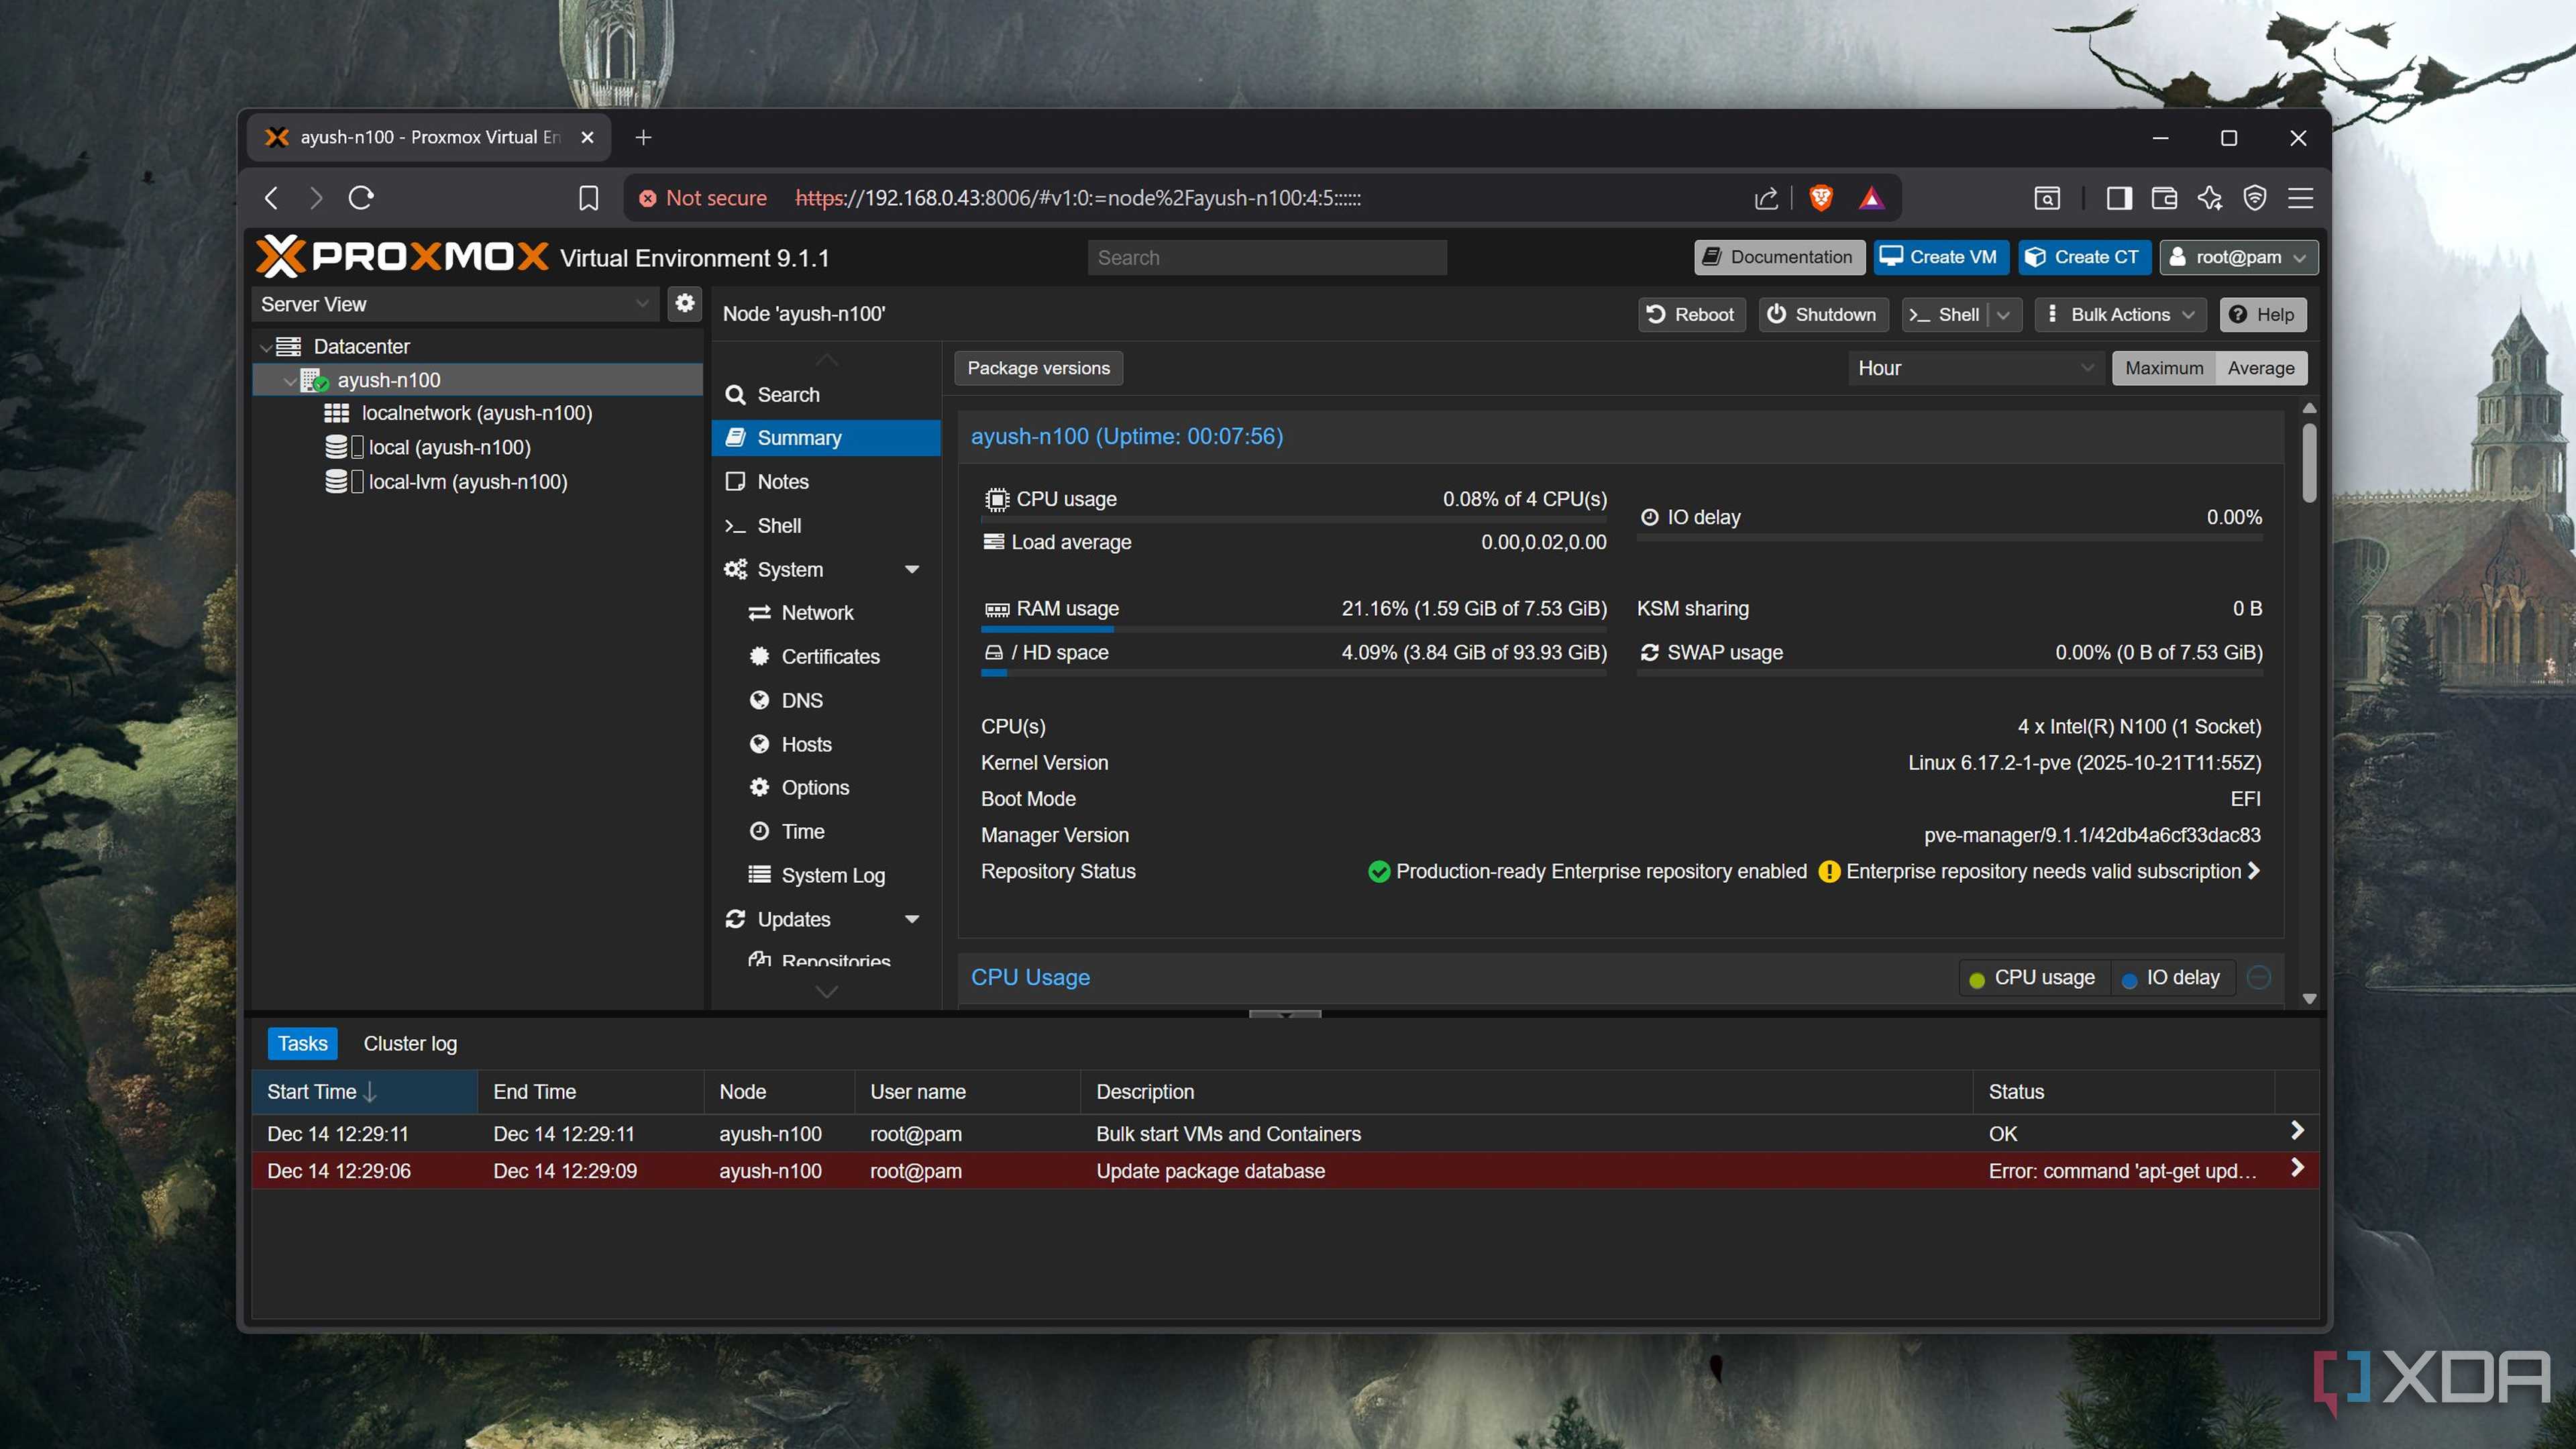
Task: Select Average graph mode
Action: pos(2260,368)
